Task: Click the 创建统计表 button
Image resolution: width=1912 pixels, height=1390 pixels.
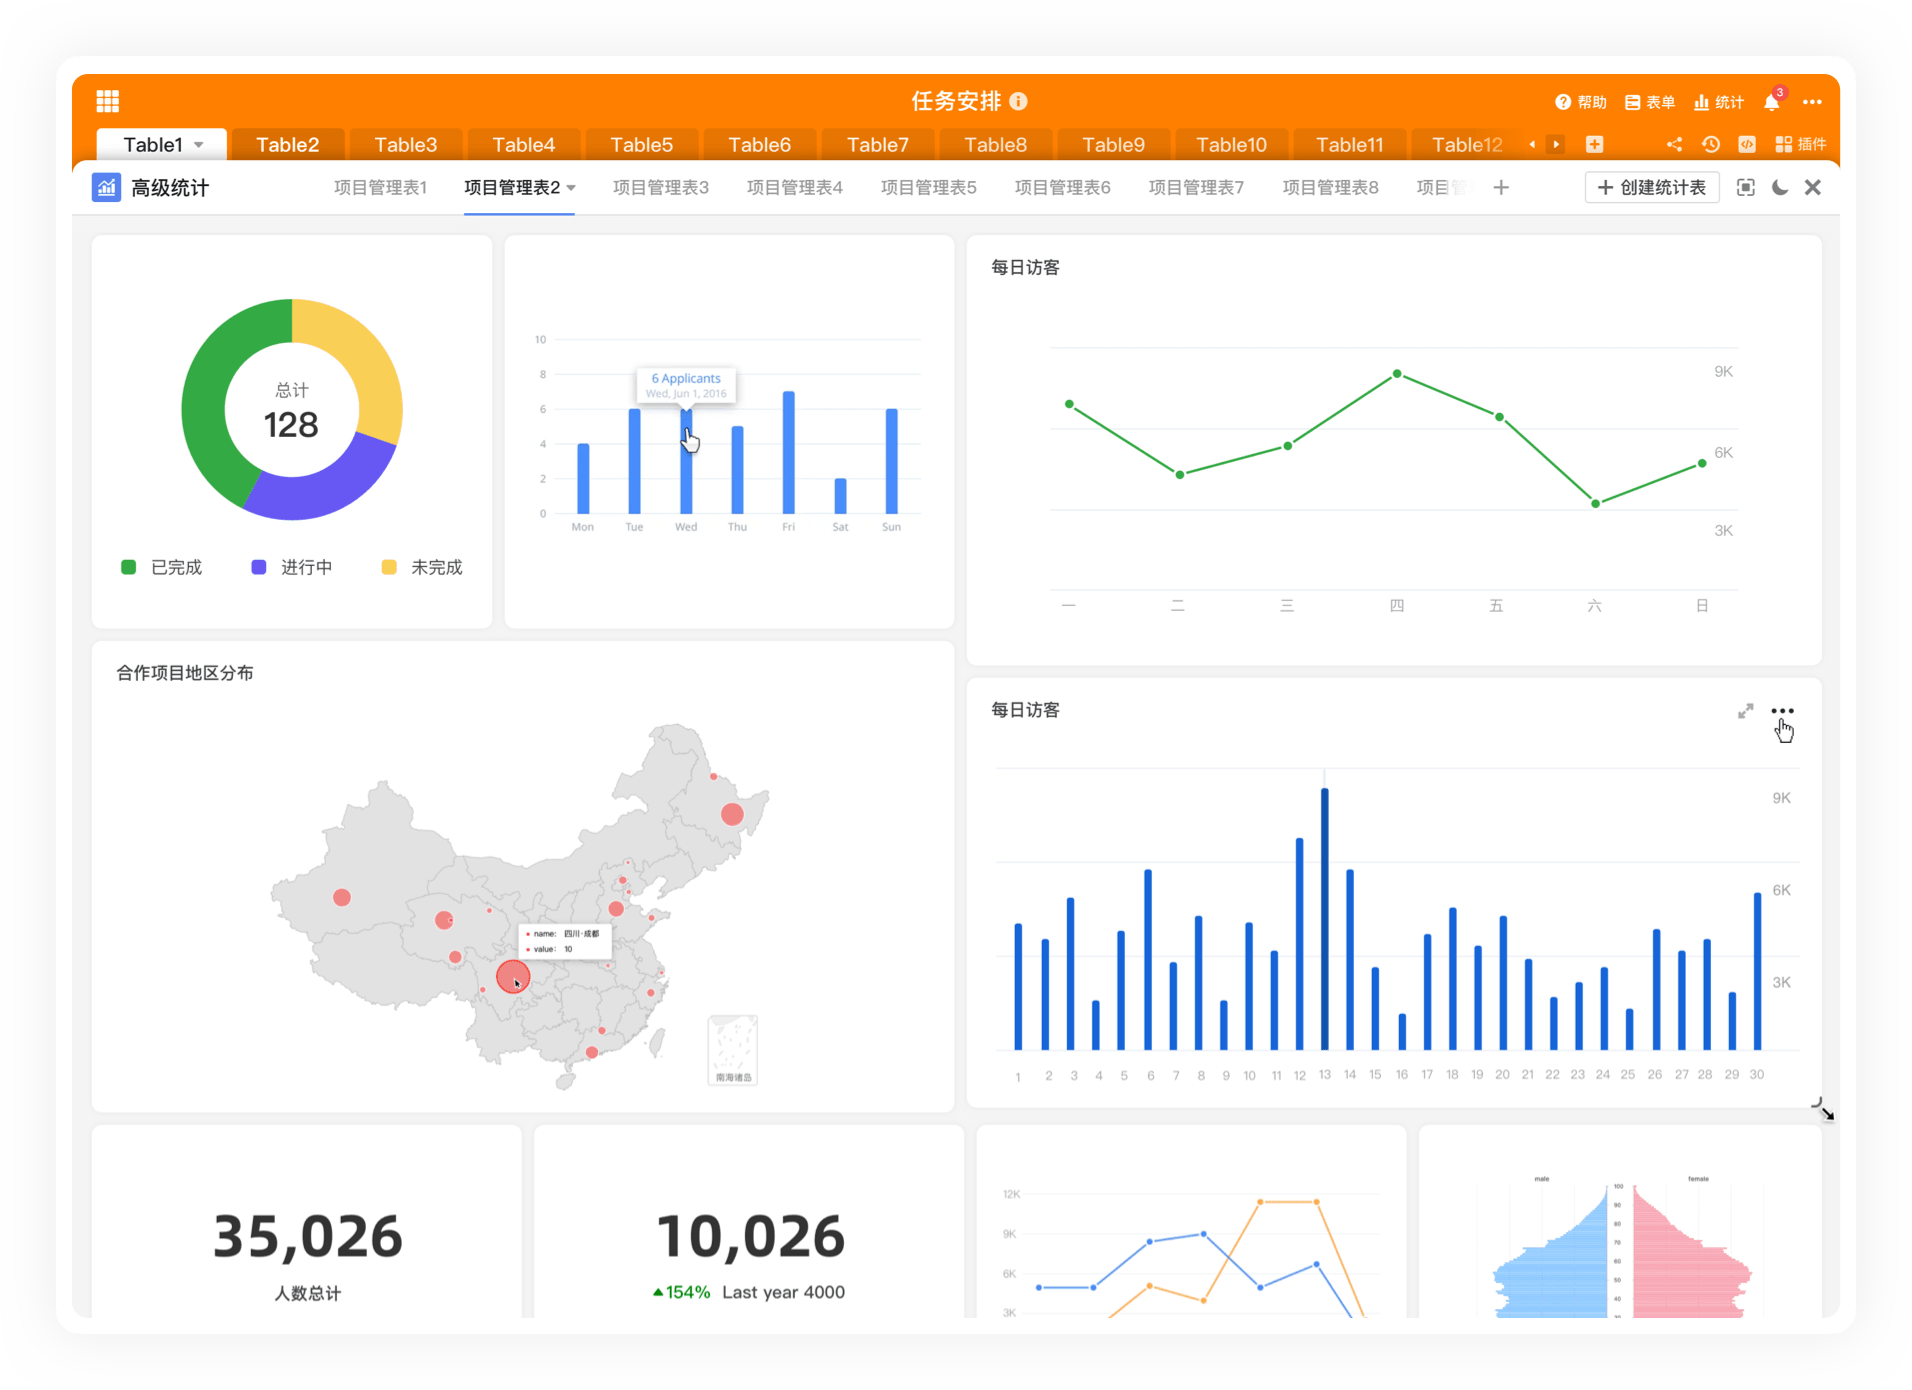Action: [1651, 188]
